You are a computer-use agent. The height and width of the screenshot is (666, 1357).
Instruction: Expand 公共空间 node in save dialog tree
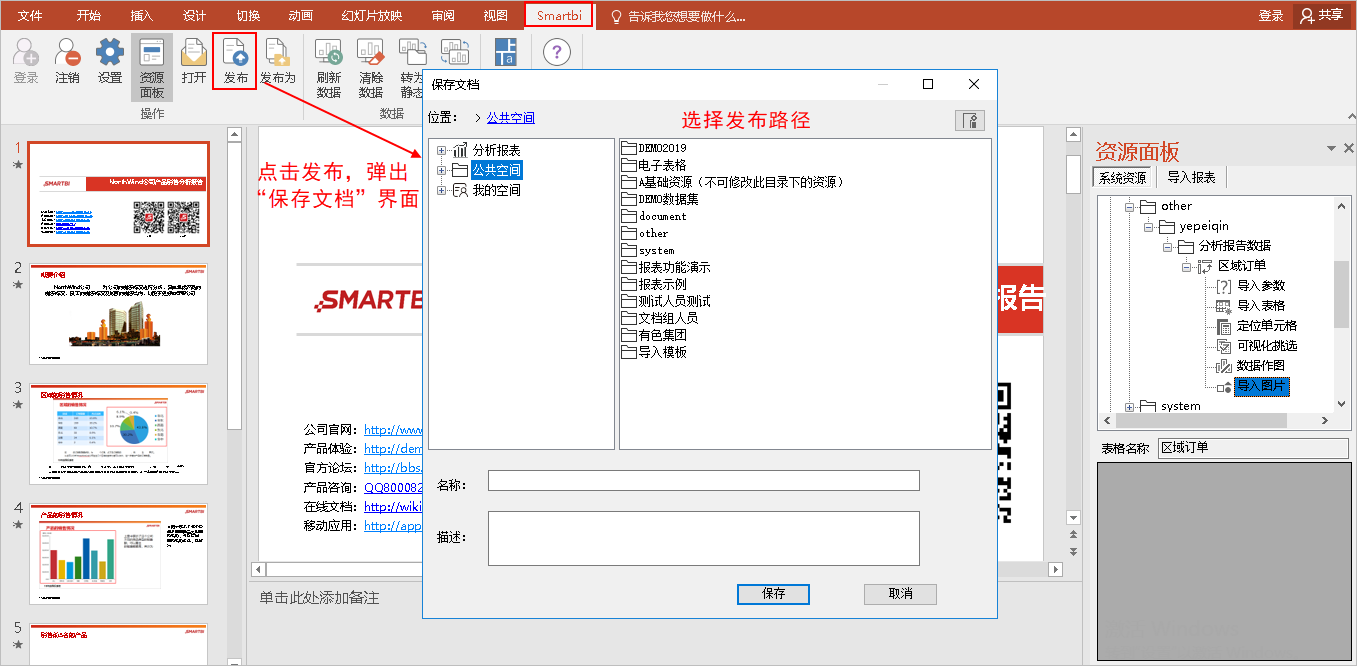(x=441, y=171)
